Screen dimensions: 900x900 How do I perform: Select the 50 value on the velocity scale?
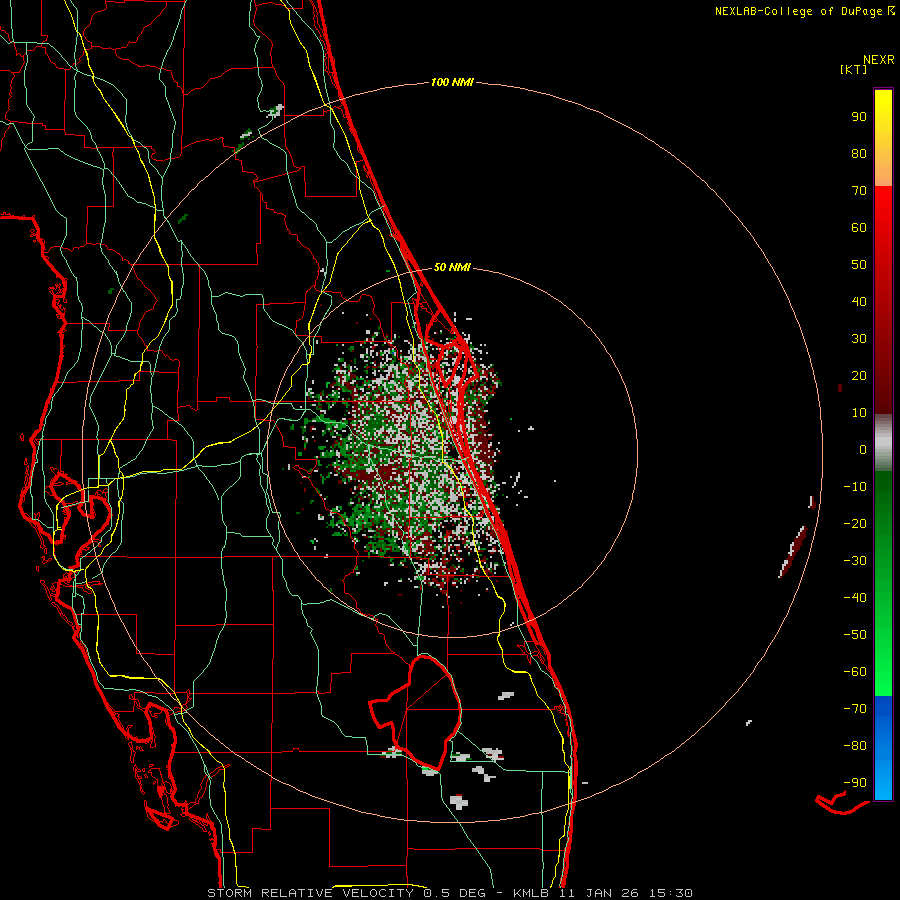point(859,265)
